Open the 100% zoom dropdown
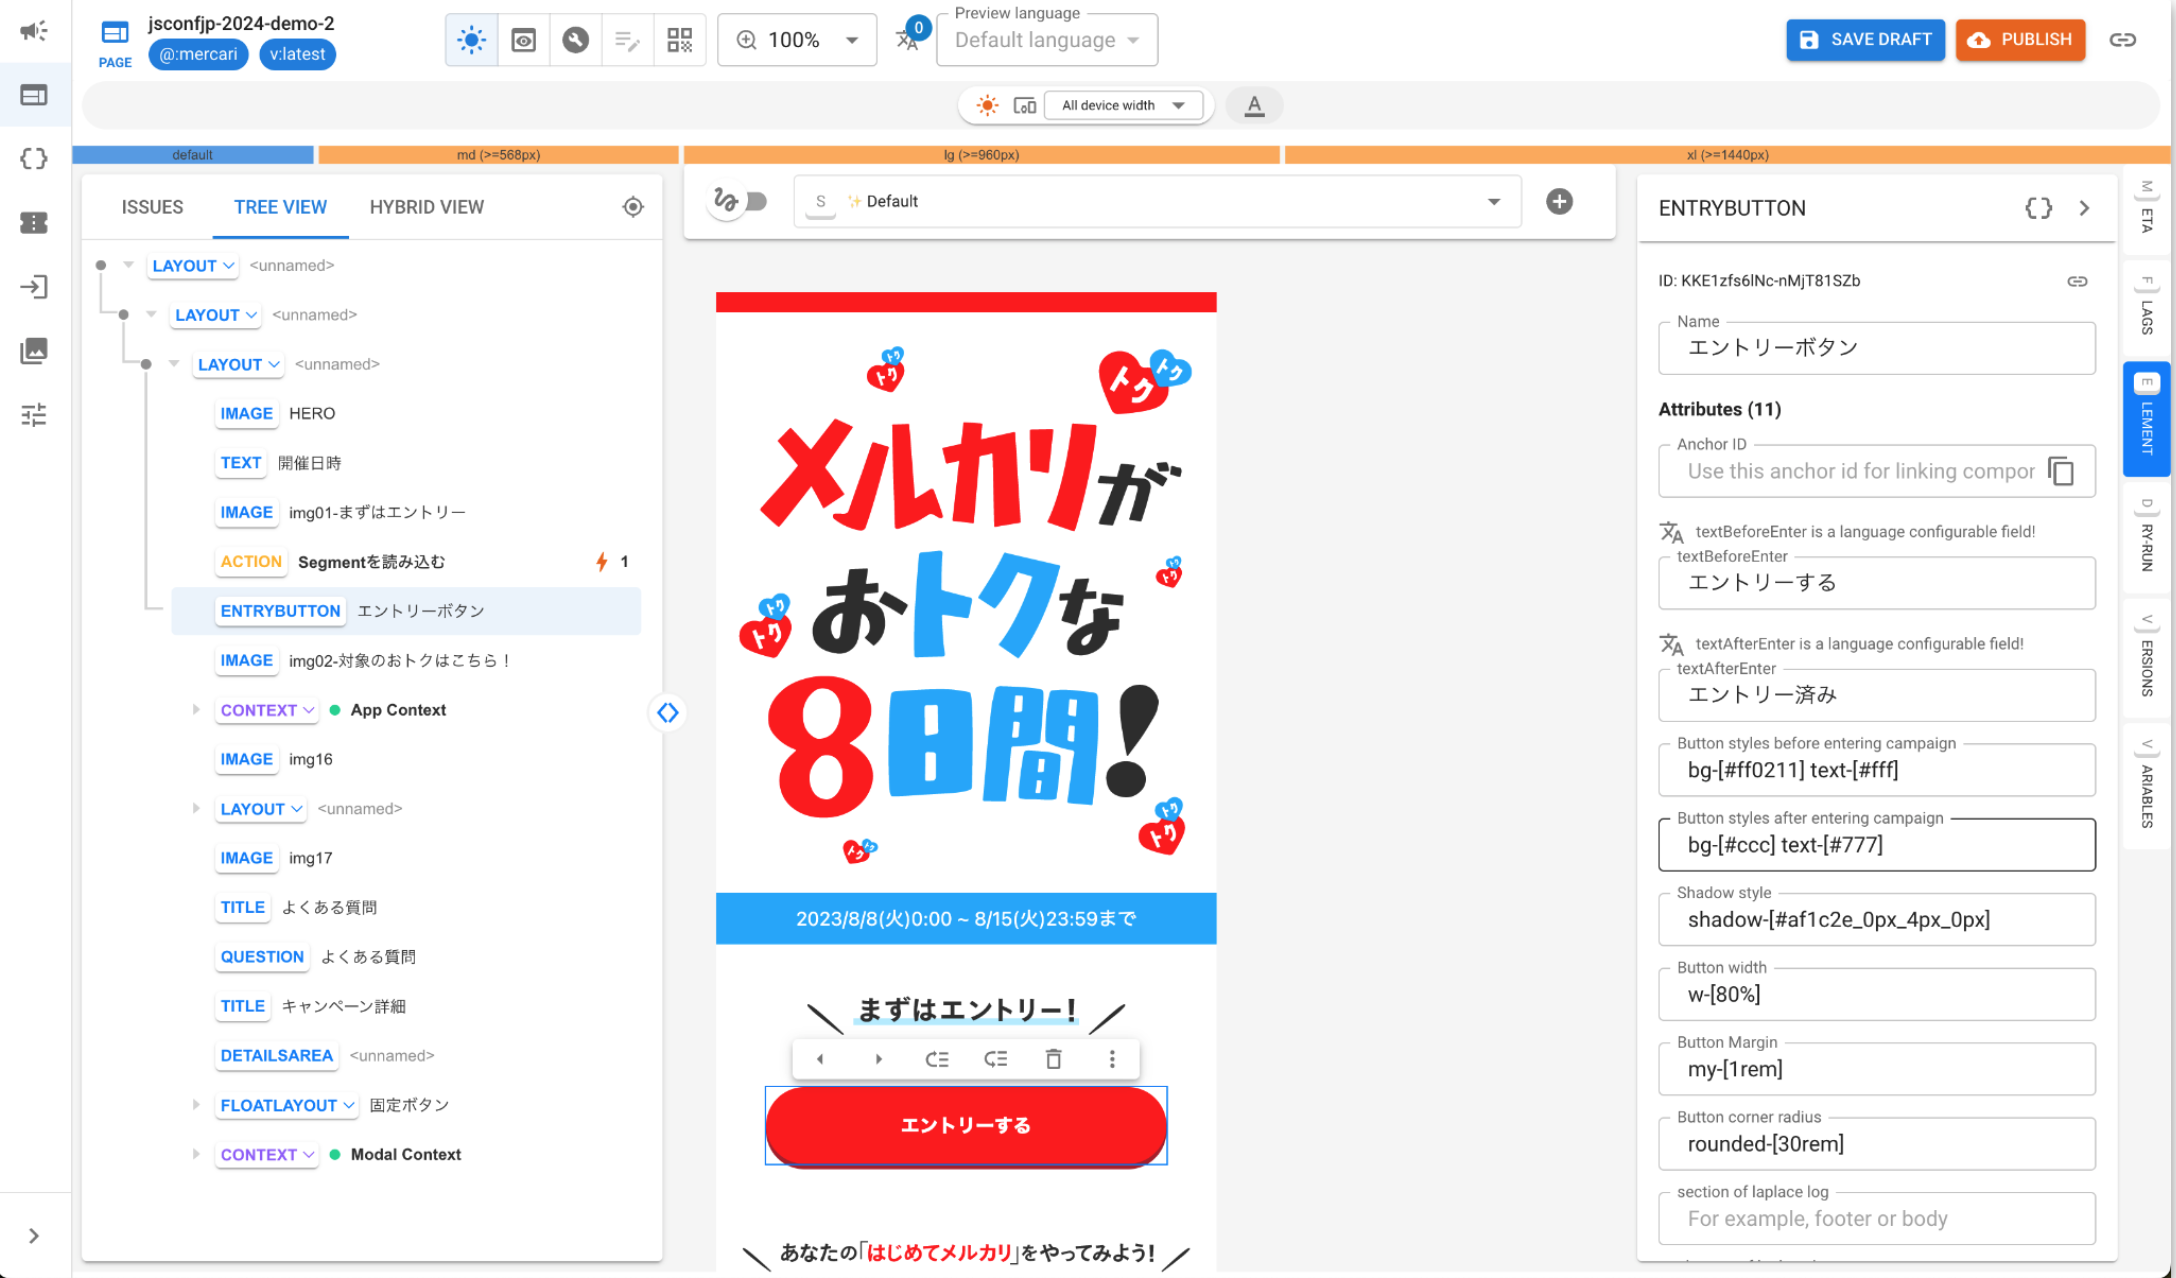This screenshot has height=1278, width=2176. pos(797,40)
